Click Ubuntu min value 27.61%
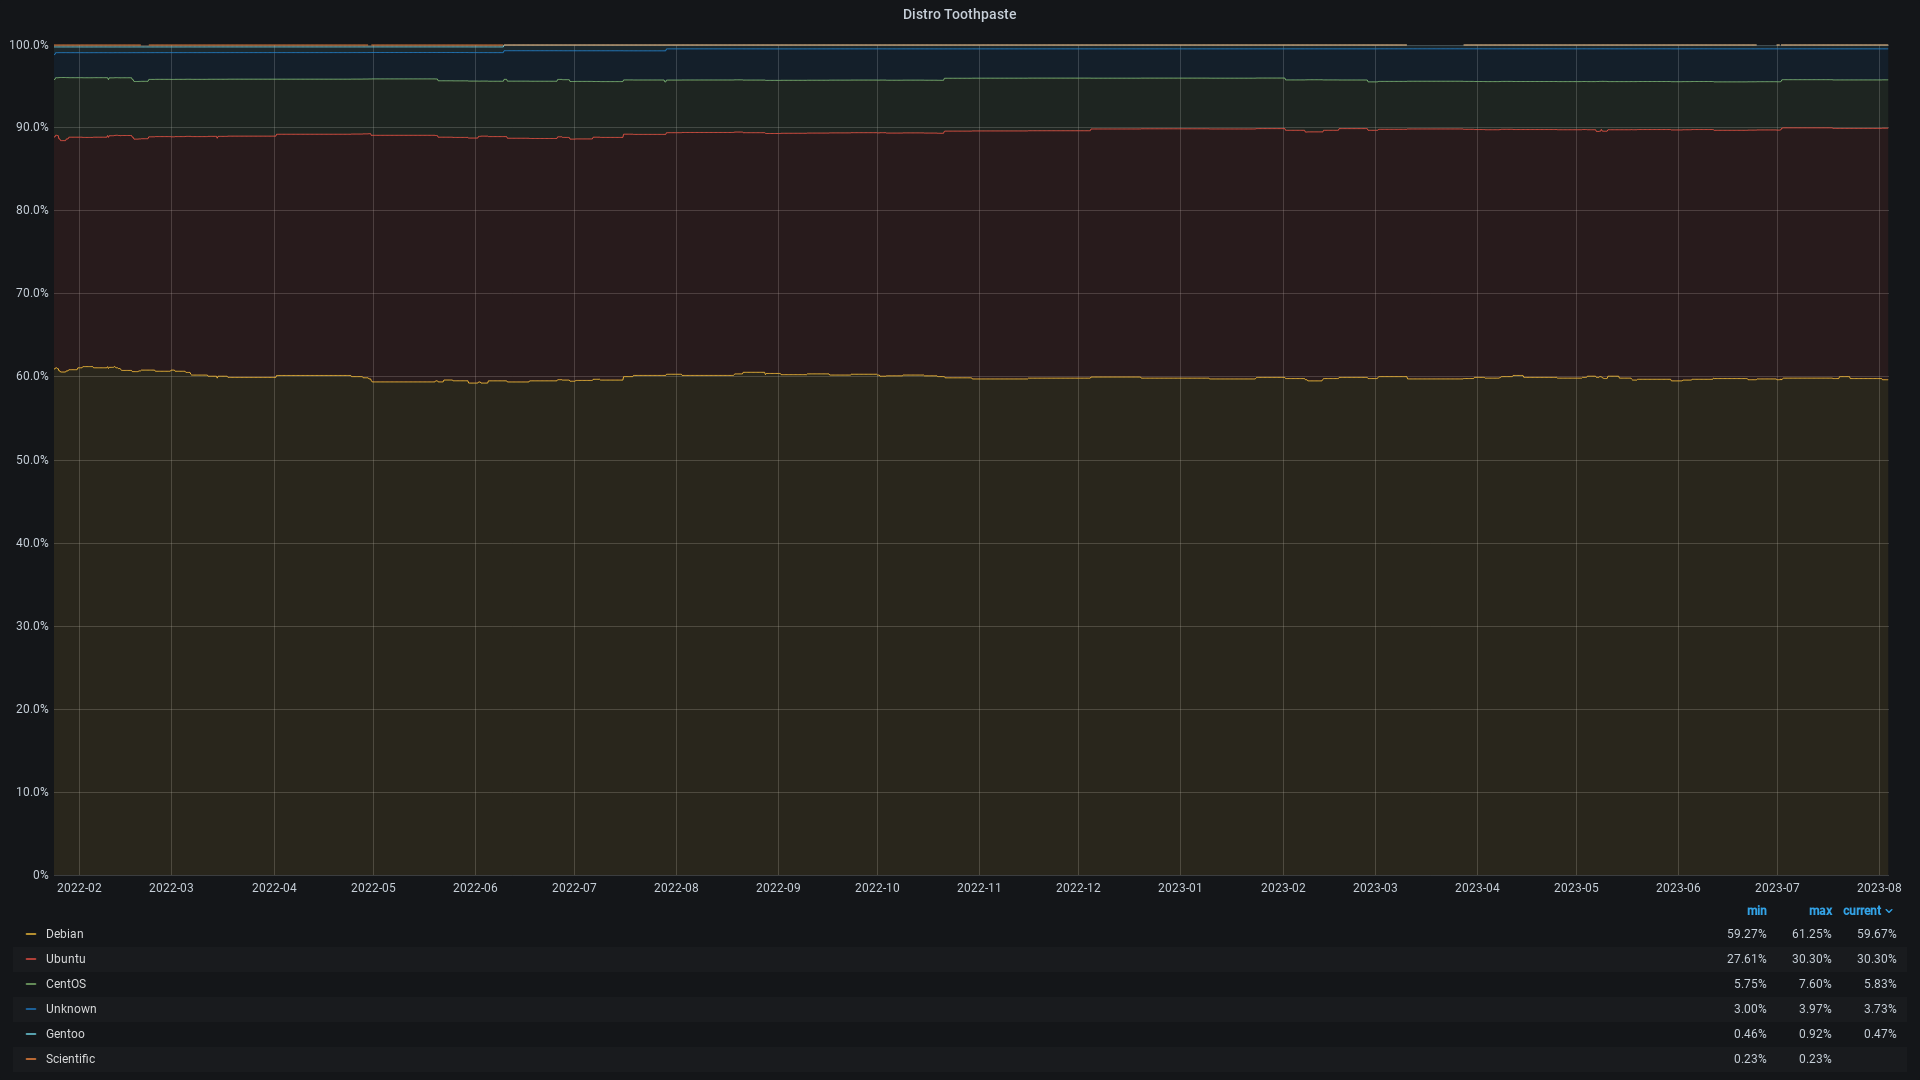 point(1747,959)
